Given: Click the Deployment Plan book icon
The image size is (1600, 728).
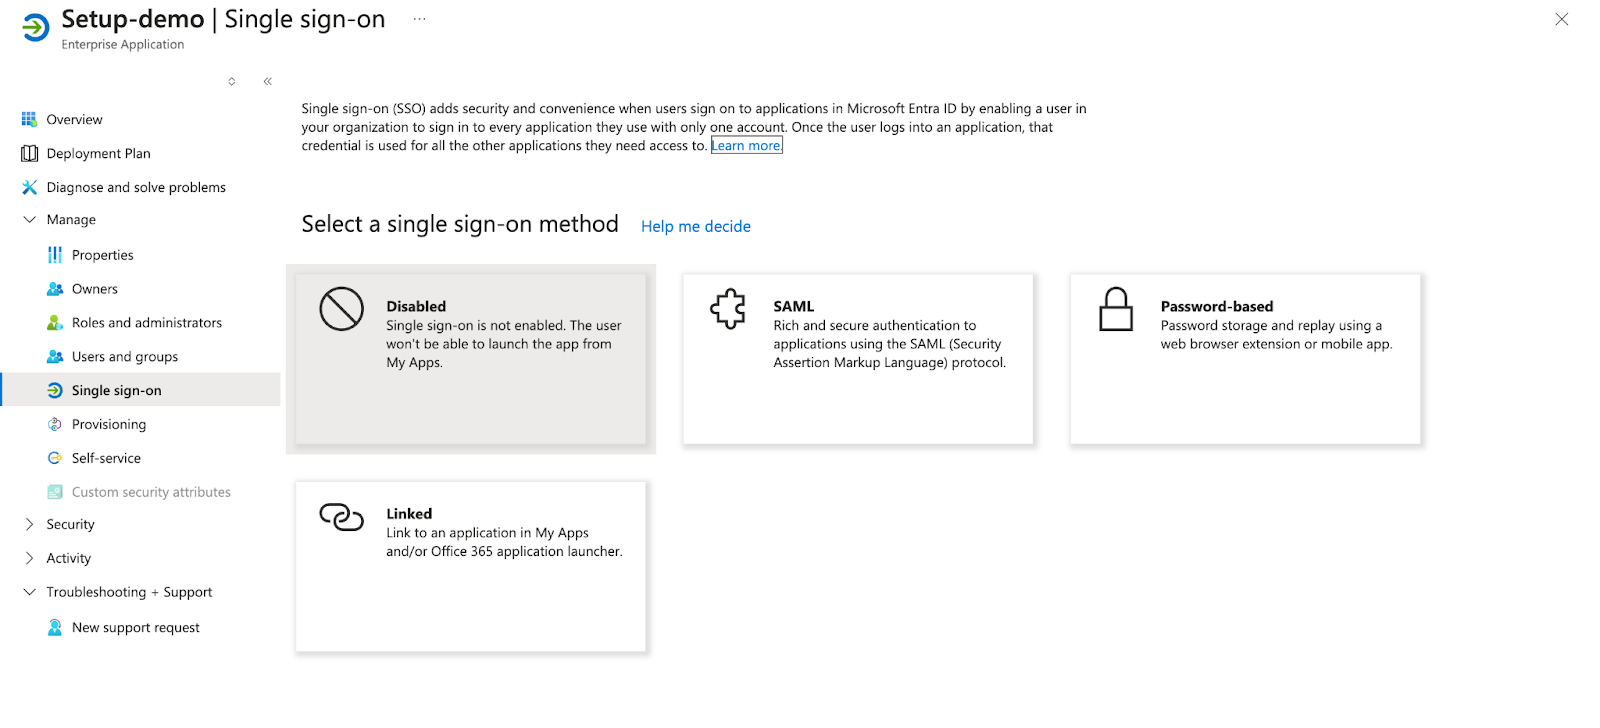Looking at the screenshot, I should (x=28, y=153).
